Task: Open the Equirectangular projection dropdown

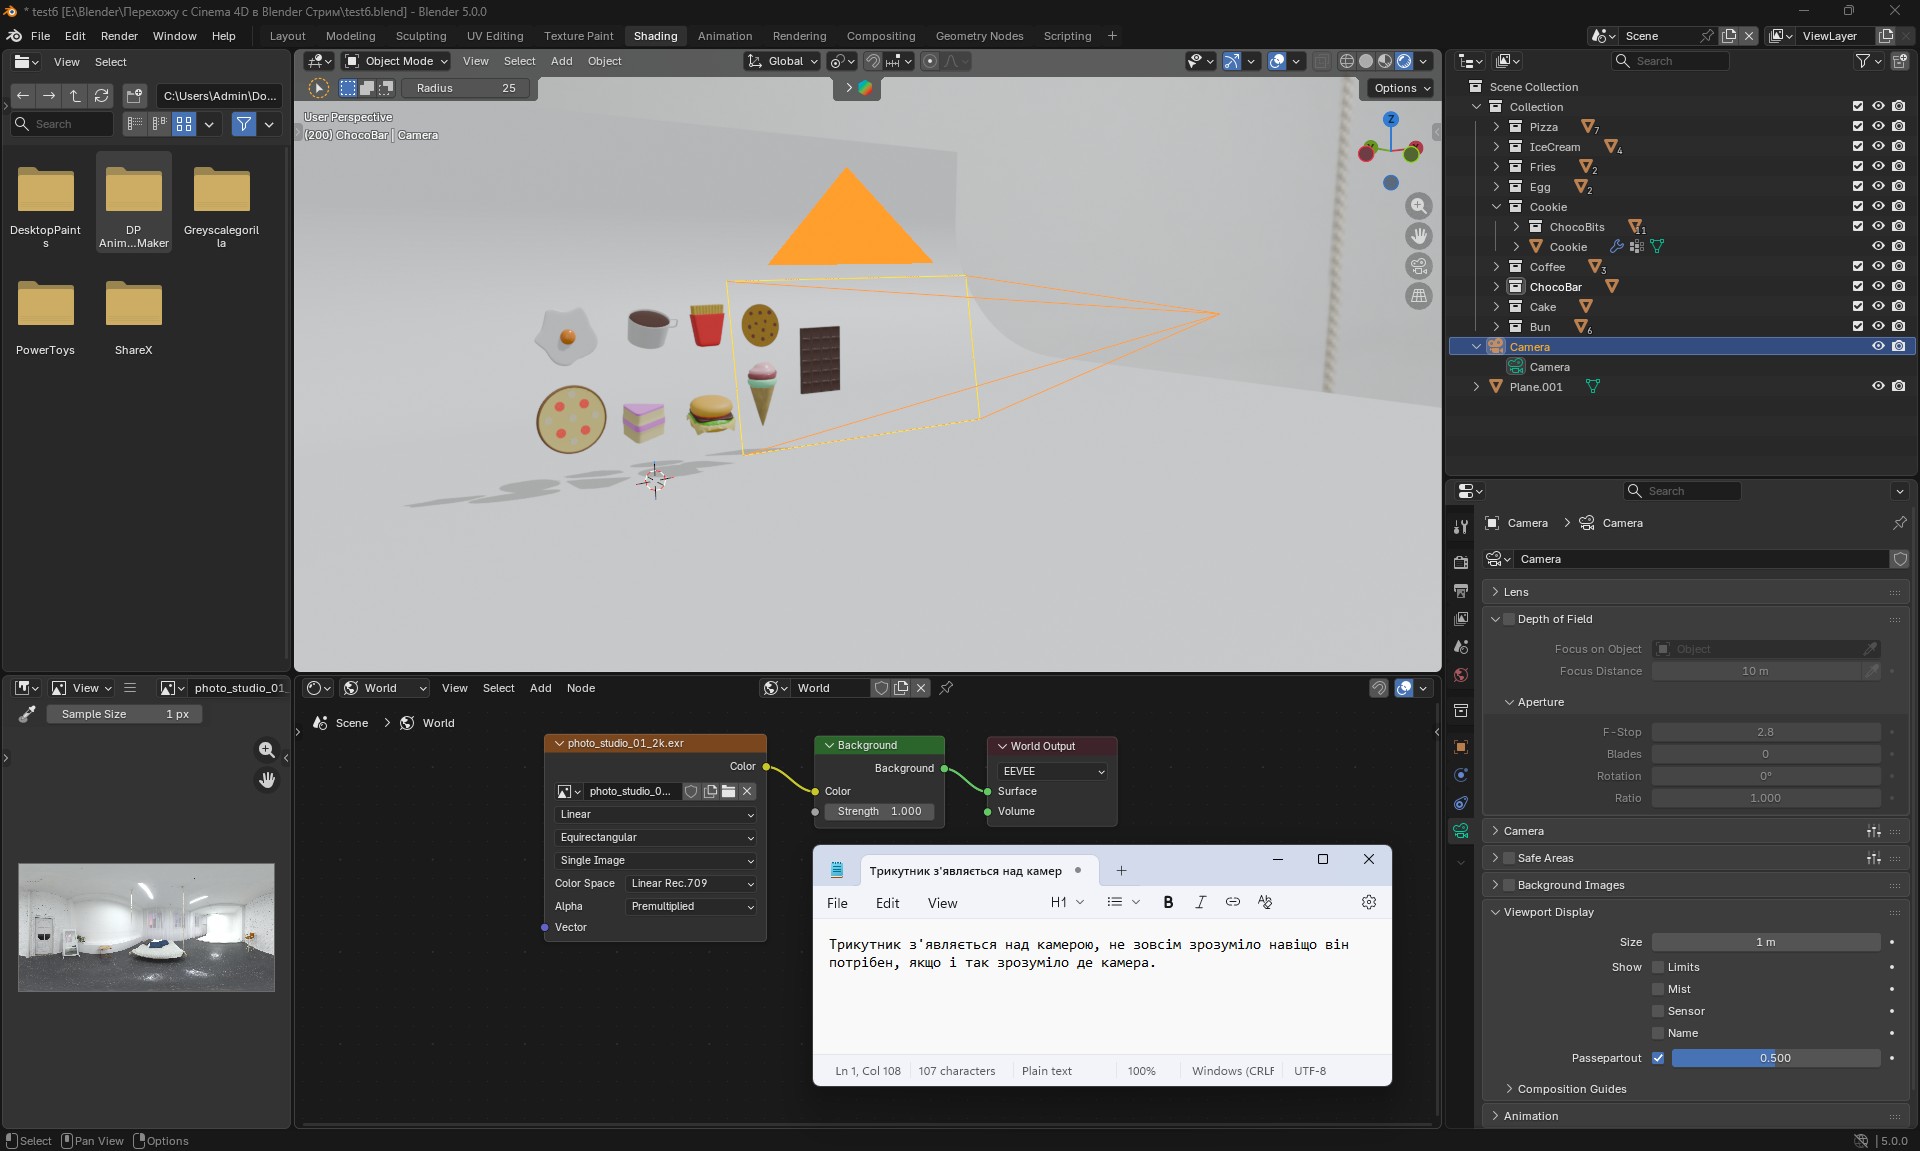Action: [655, 837]
